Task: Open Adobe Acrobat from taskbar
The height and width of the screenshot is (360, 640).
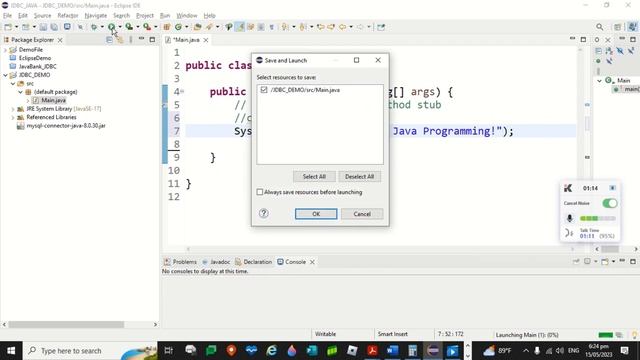Action: [x=372, y=351]
